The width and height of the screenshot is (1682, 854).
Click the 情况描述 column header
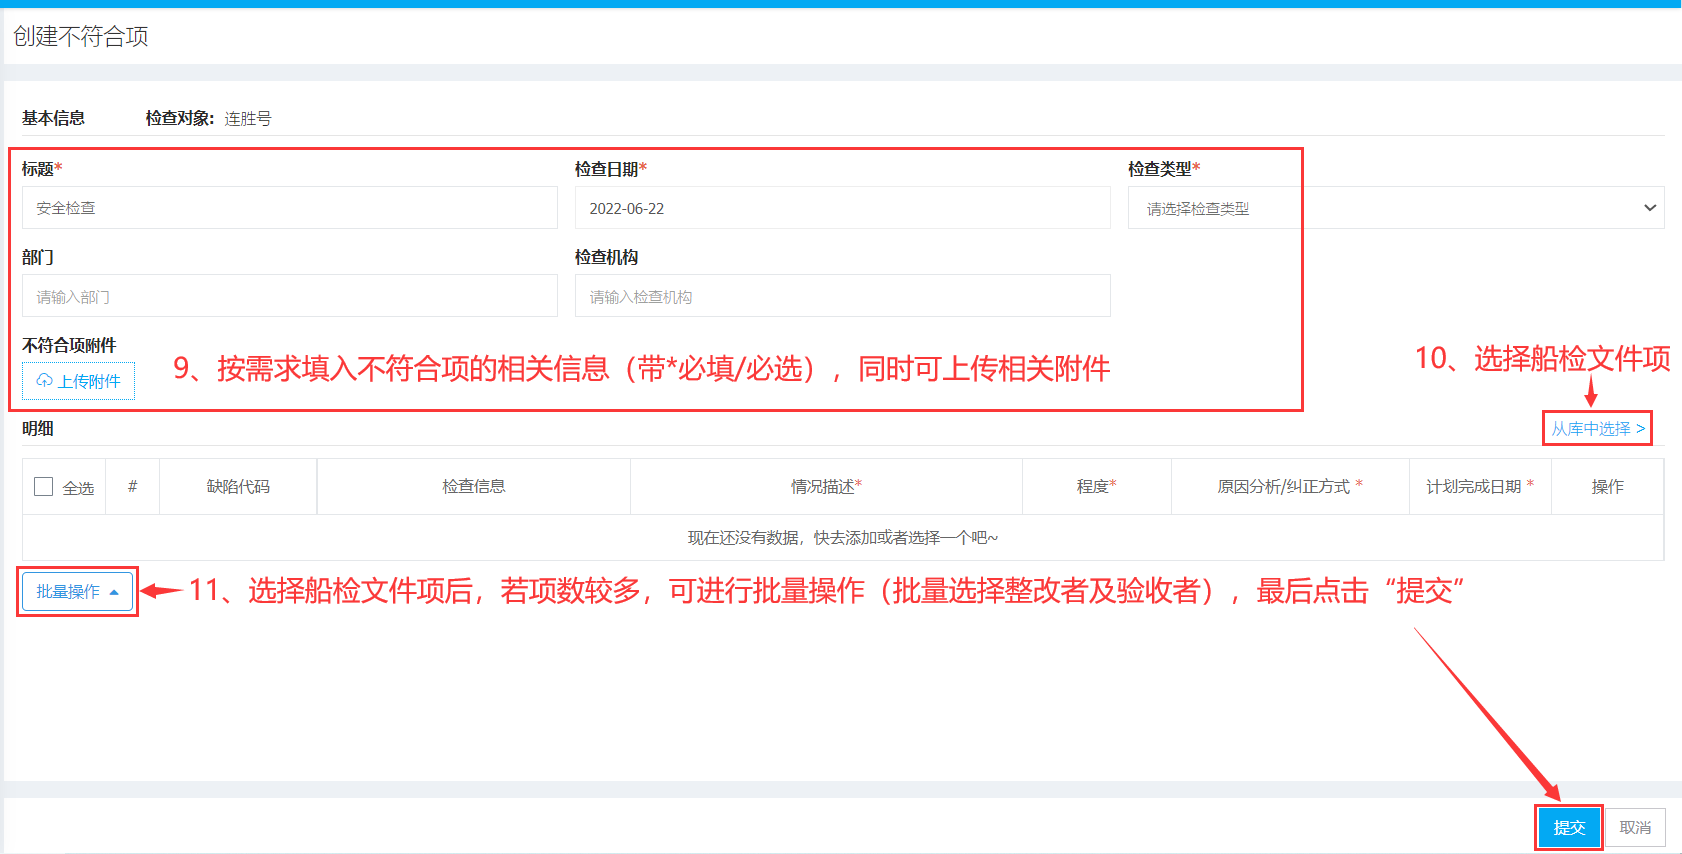pos(826,487)
